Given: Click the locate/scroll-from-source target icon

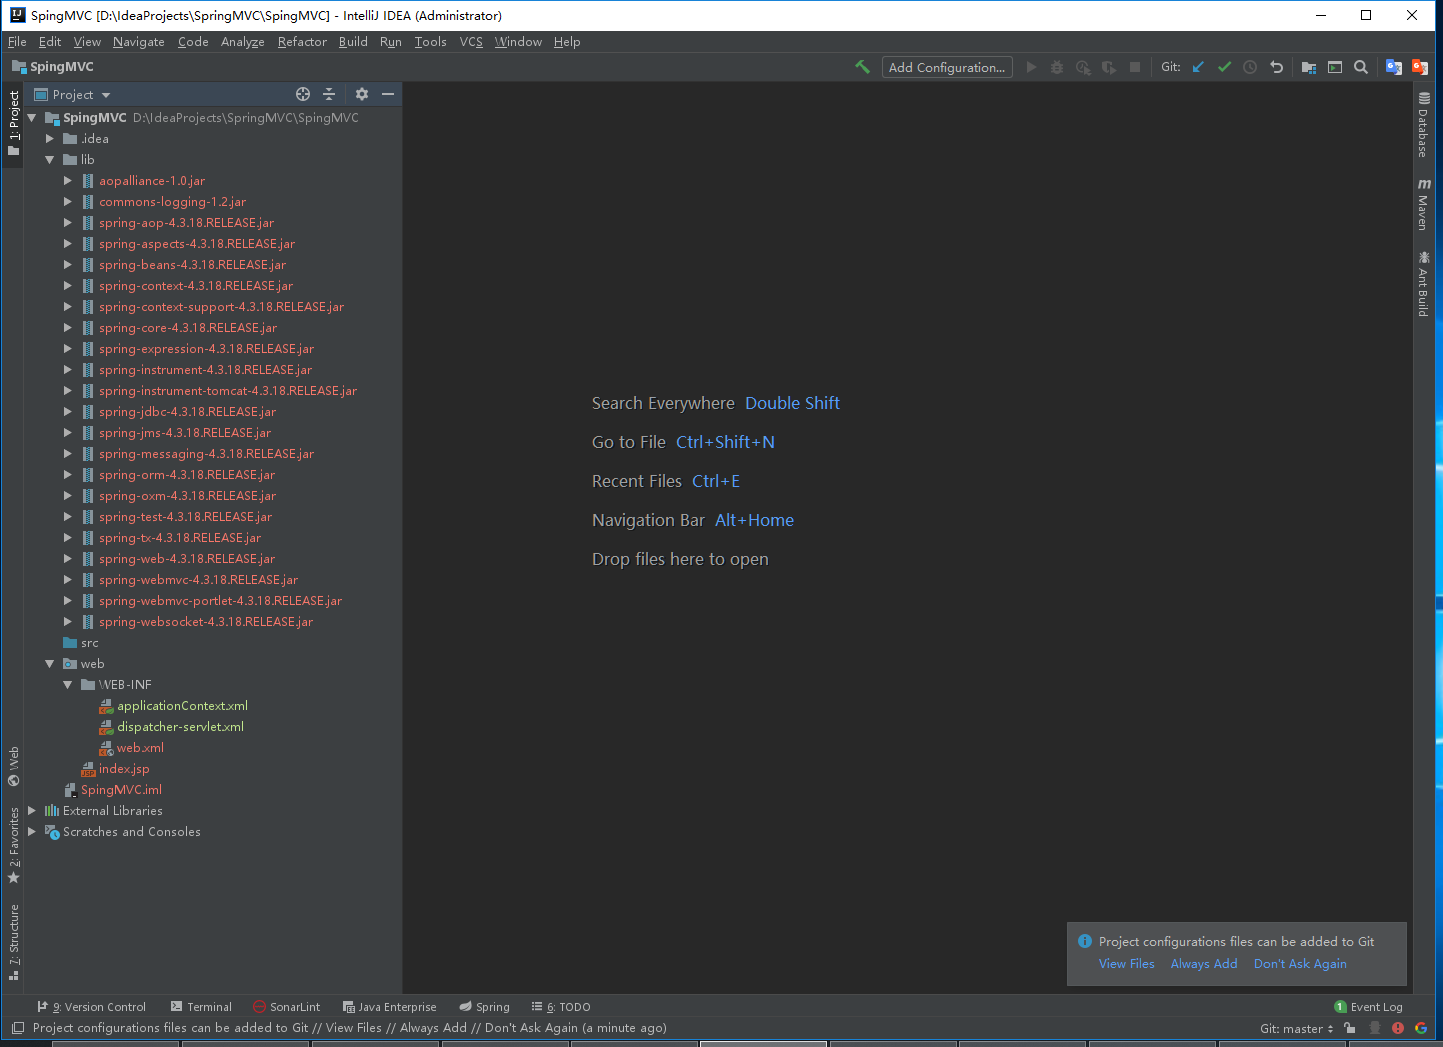Looking at the screenshot, I should pyautogui.click(x=303, y=94).
